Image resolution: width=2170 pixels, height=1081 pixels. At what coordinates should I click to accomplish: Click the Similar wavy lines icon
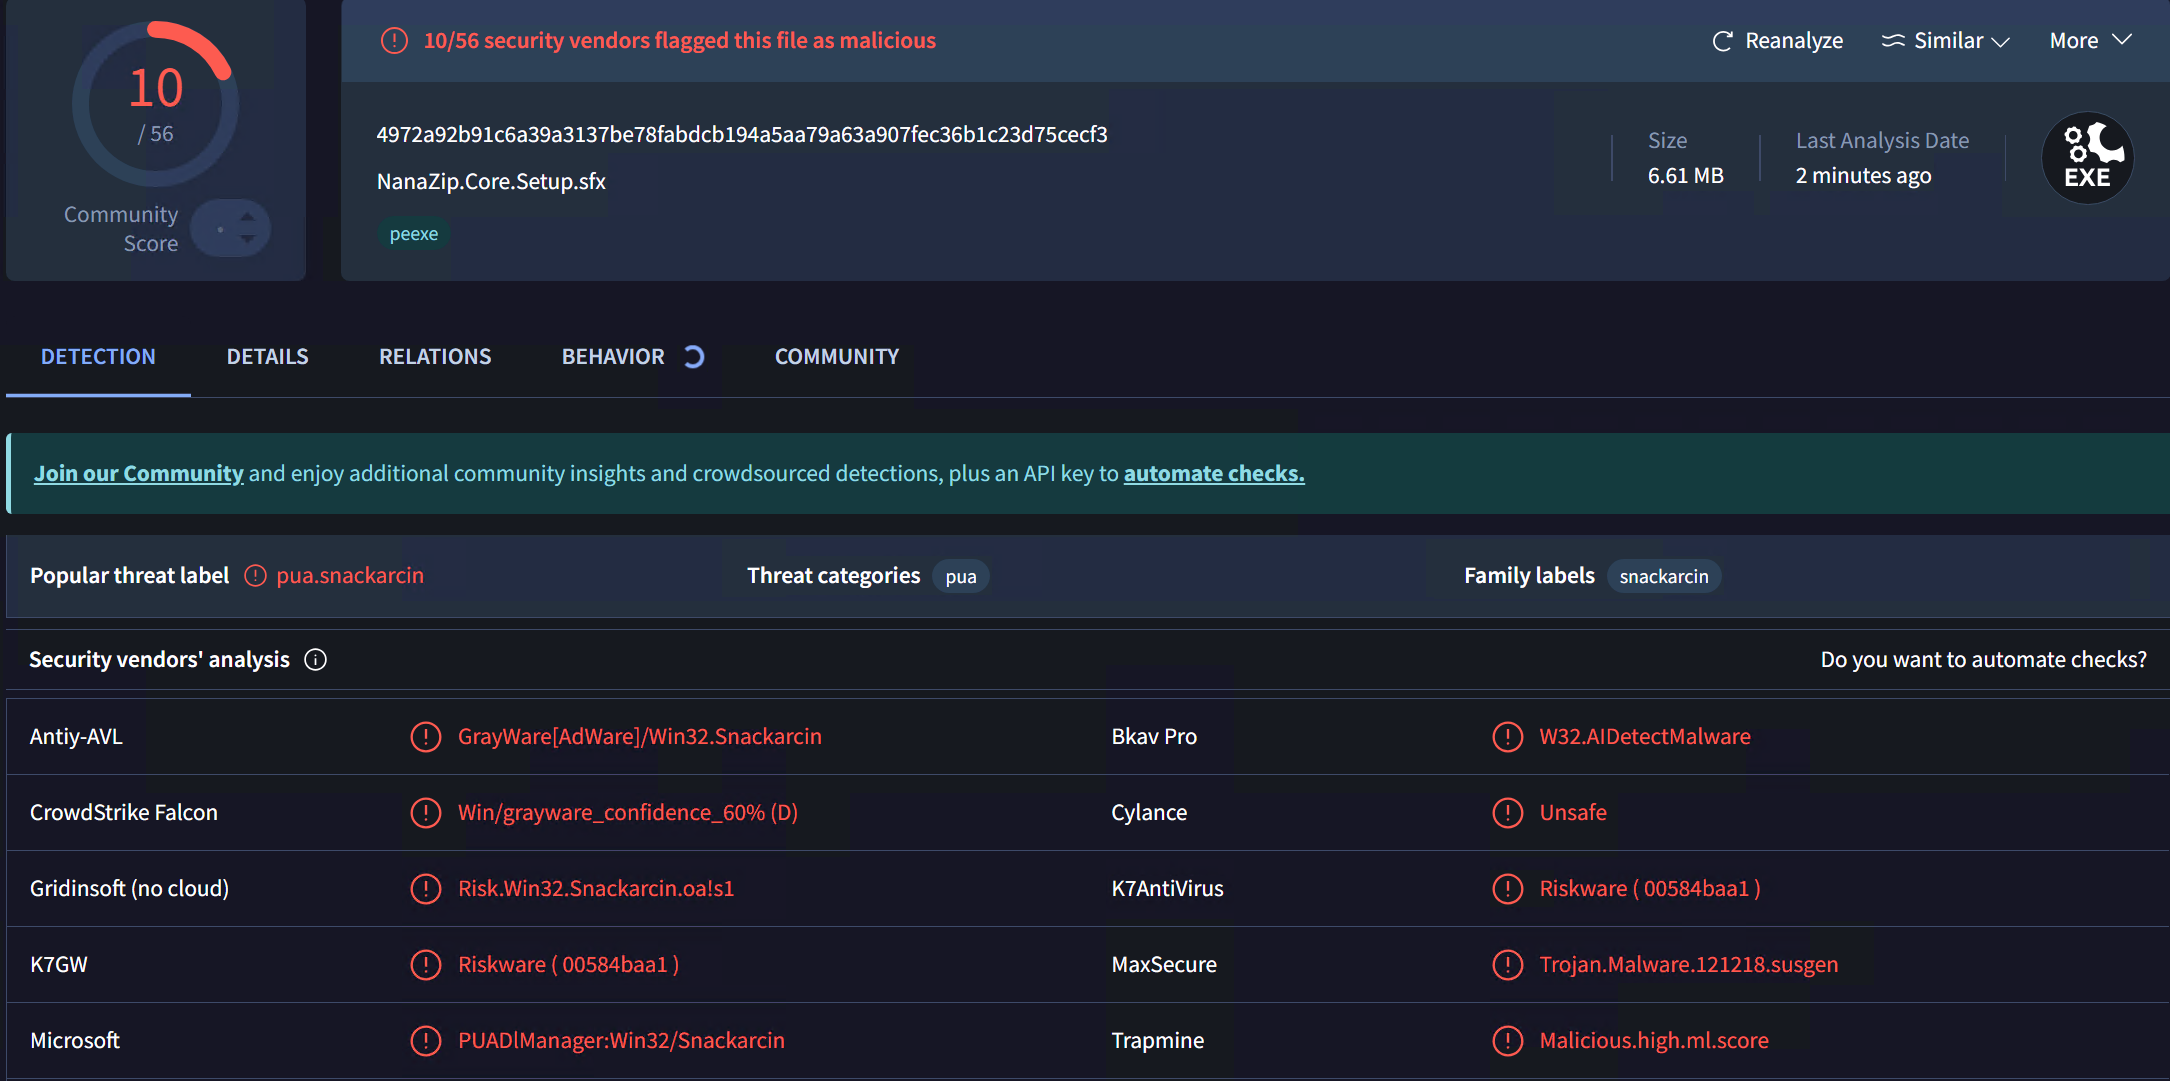tap(1893, 41)
